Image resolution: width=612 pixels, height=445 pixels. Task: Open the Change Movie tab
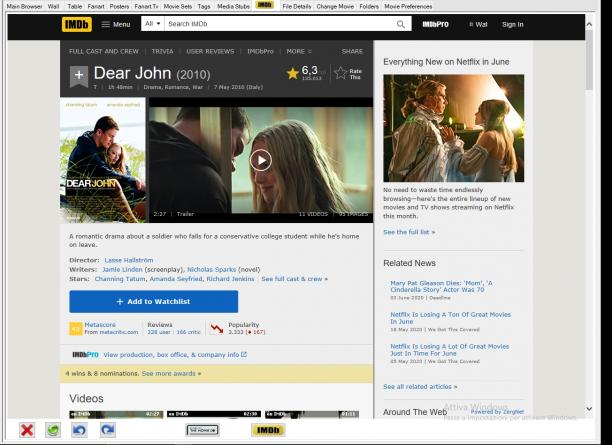(335, 6)
